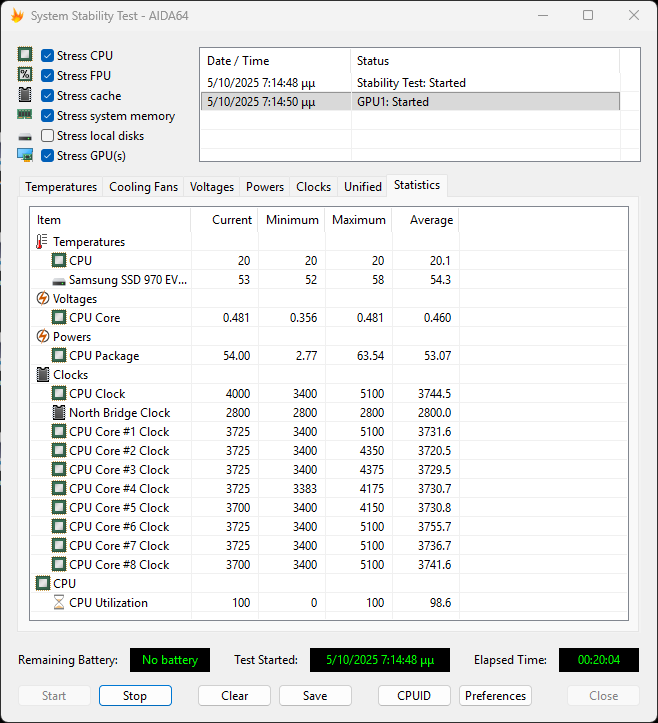Click the CPU Utilization average value 98.6
The height and width of the screenshot is (723, 658).
click(440, 602)
